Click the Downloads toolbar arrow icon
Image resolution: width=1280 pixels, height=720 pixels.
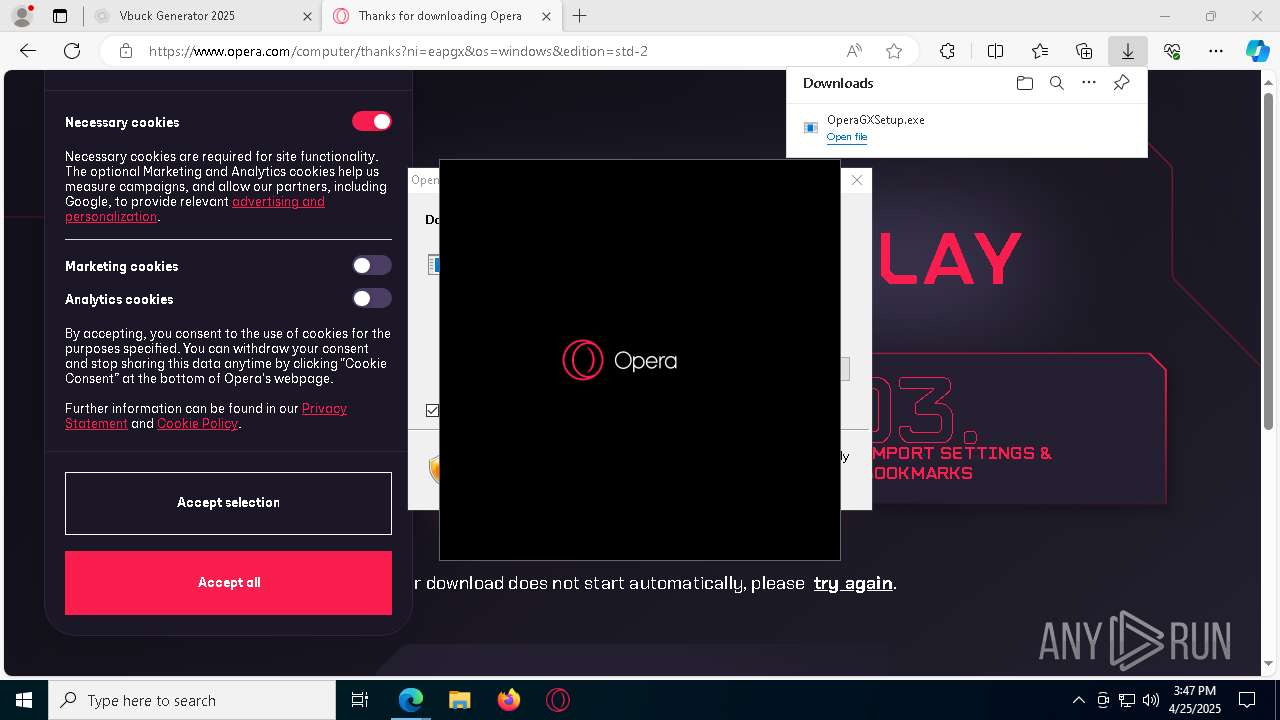click(x=1128, y=51)
